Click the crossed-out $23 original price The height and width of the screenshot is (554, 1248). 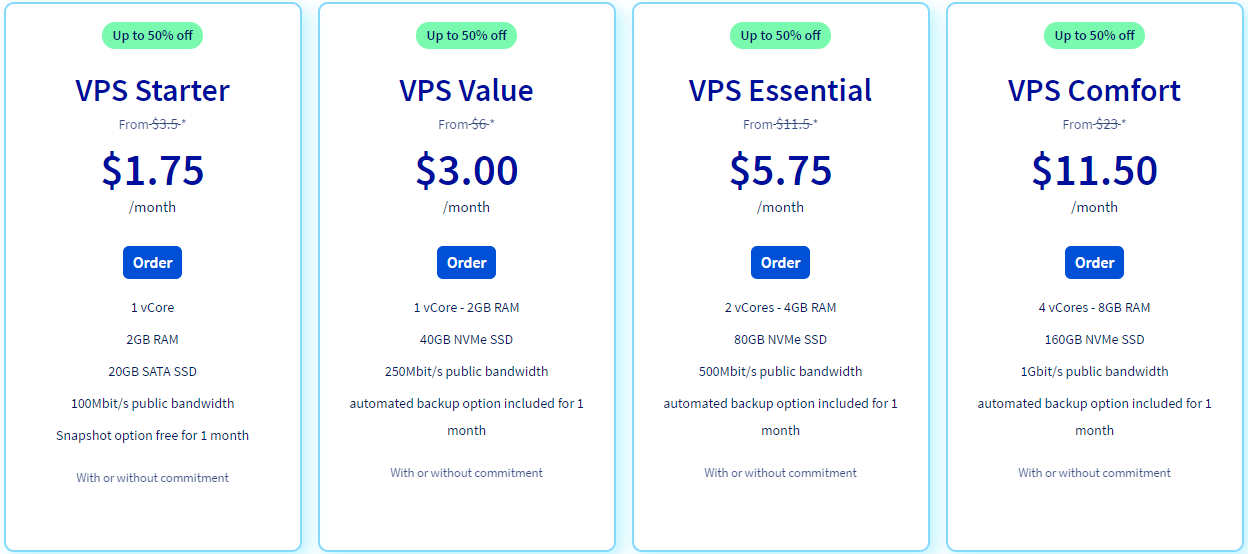pos(1107,124)
